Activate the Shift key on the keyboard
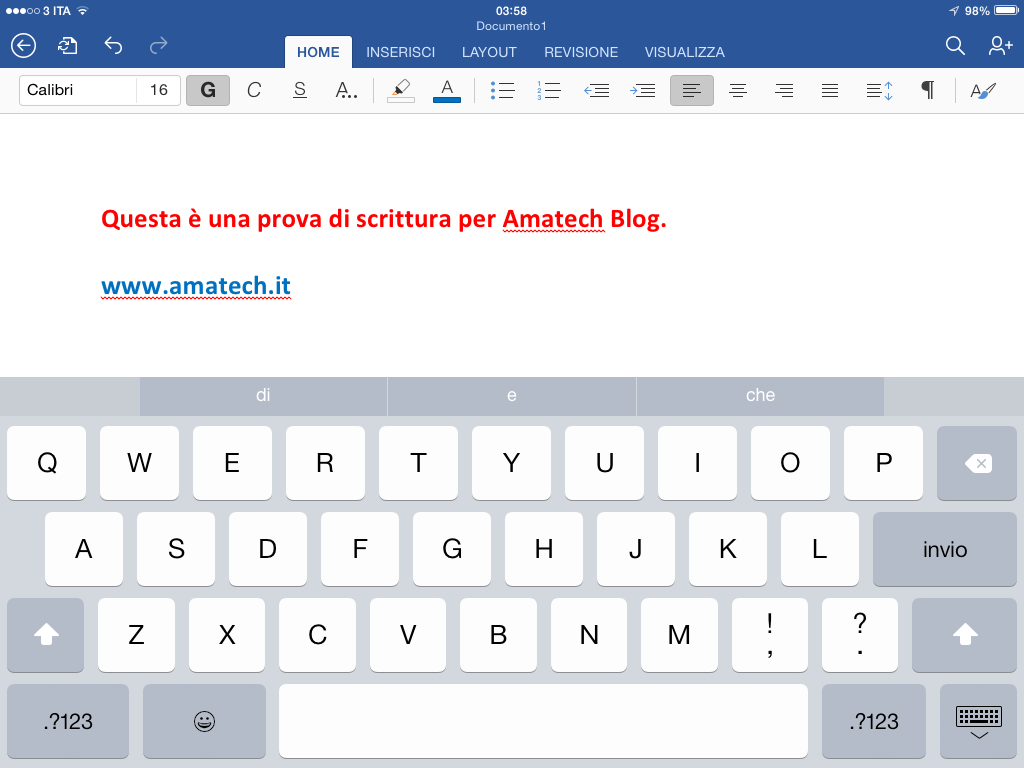The height and width of the screenshot is (768, 1024). pos(46,635)
